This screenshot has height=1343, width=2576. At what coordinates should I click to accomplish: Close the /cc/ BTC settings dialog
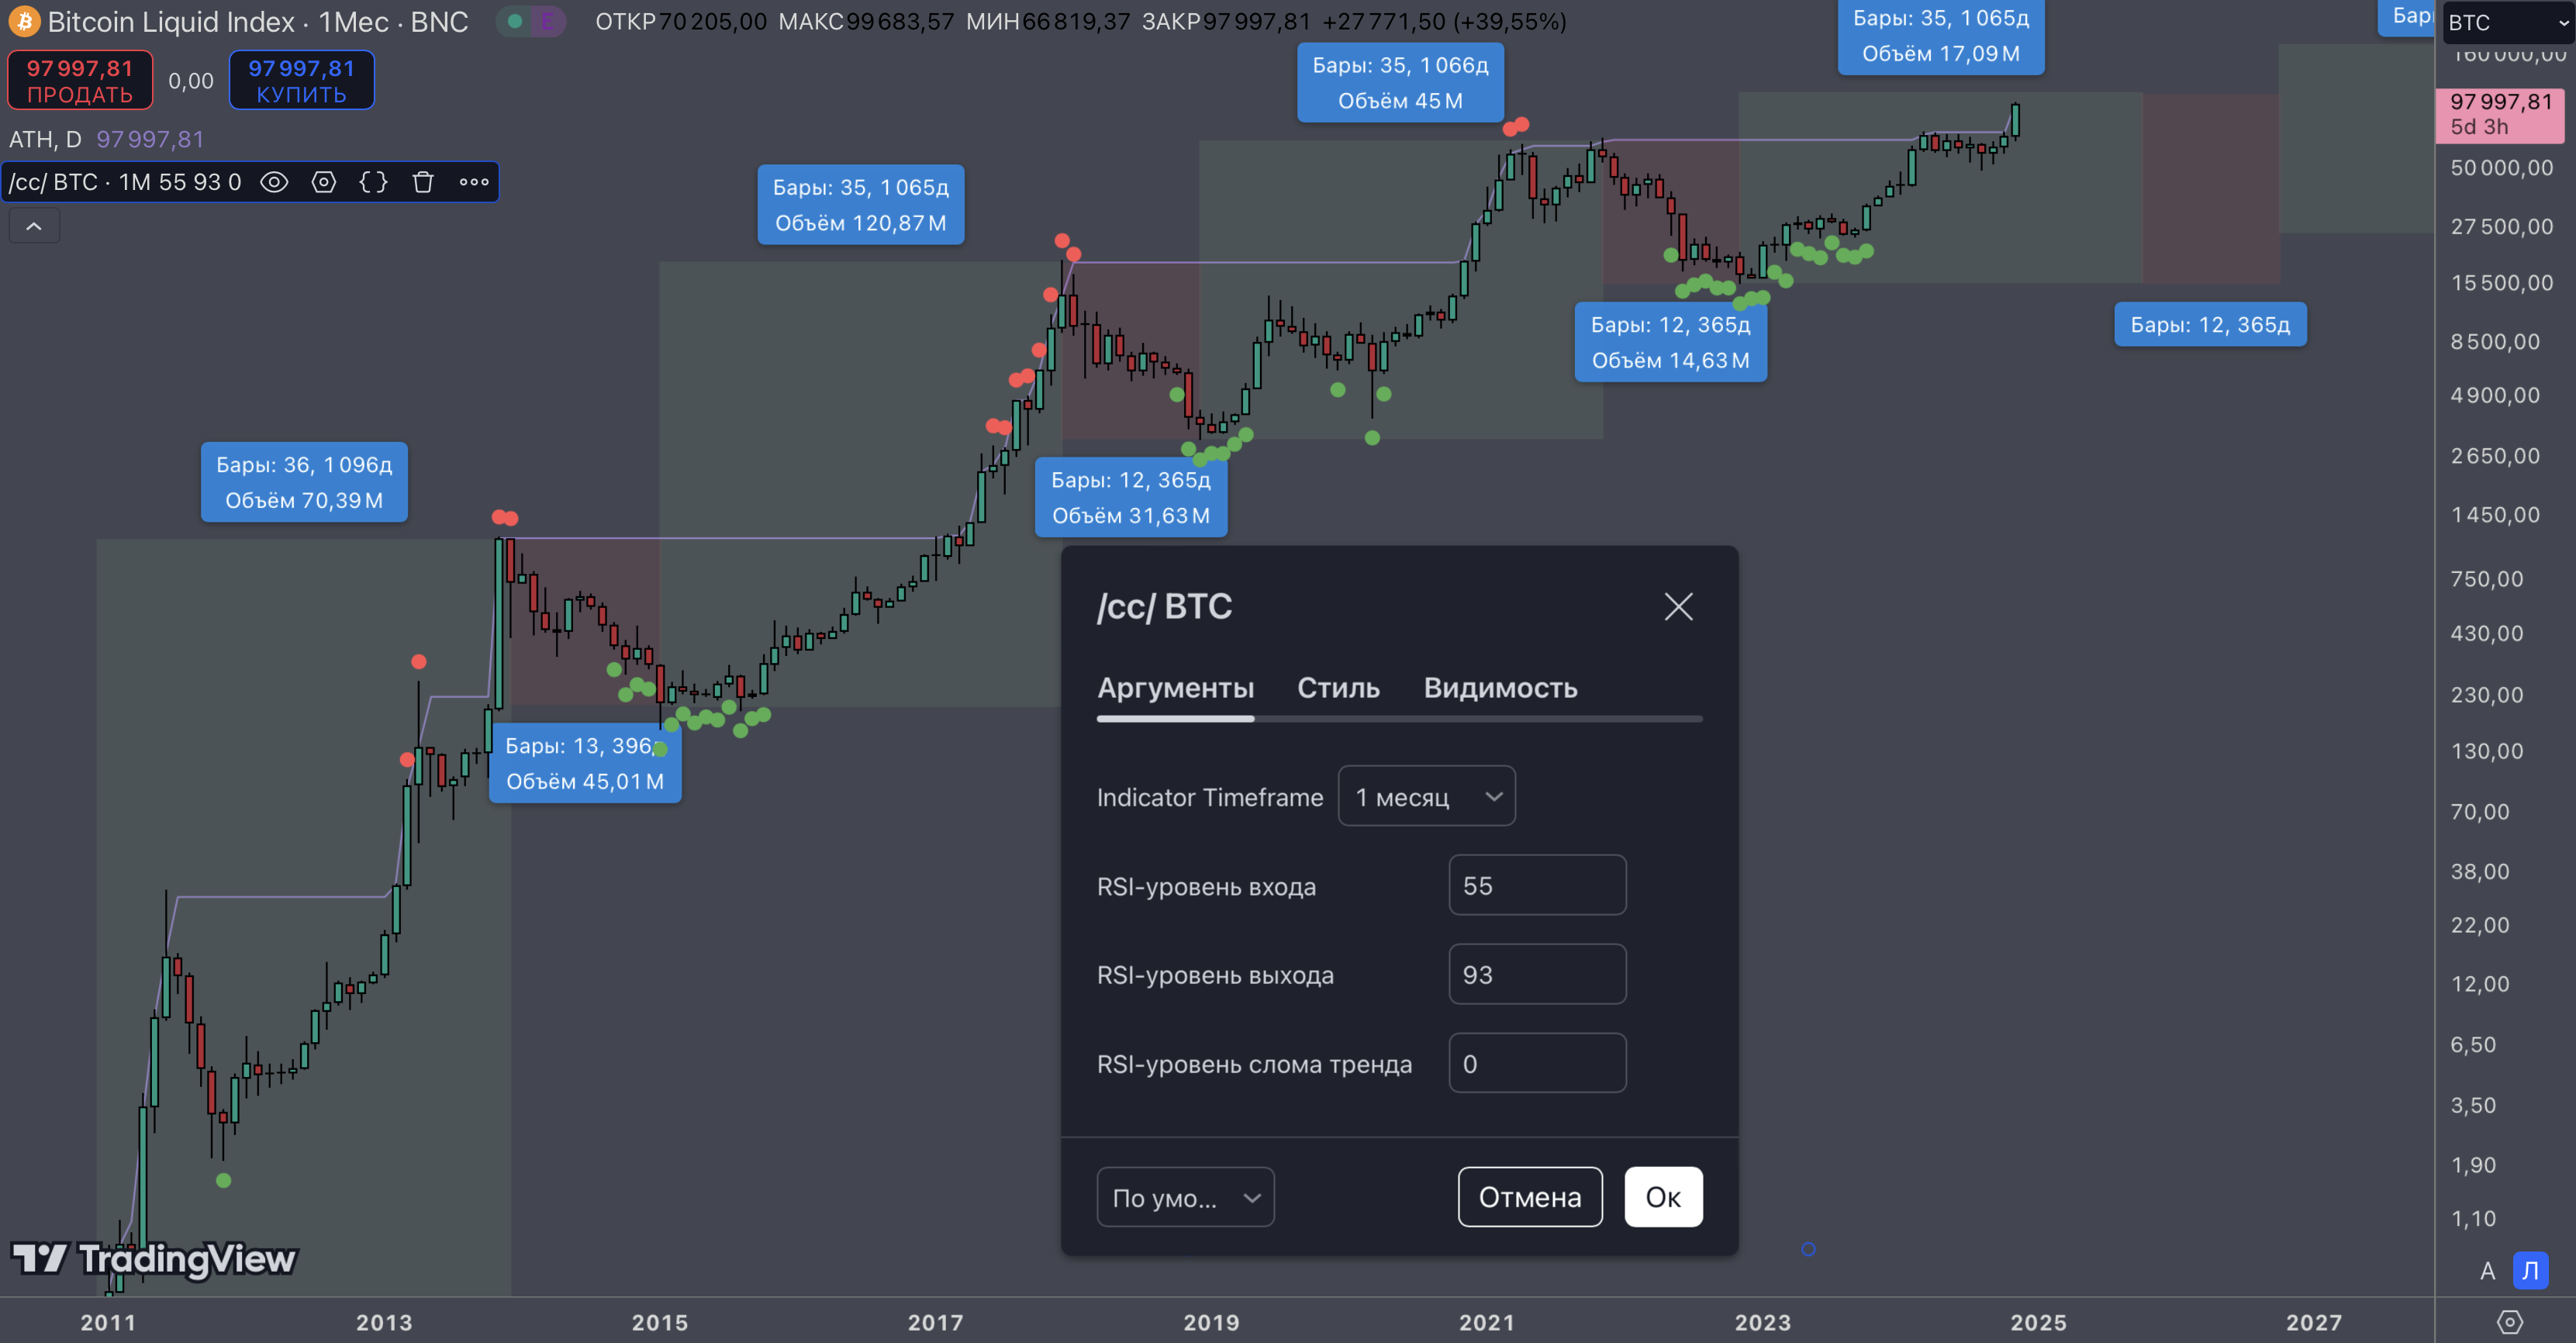tap(1678, 606)
